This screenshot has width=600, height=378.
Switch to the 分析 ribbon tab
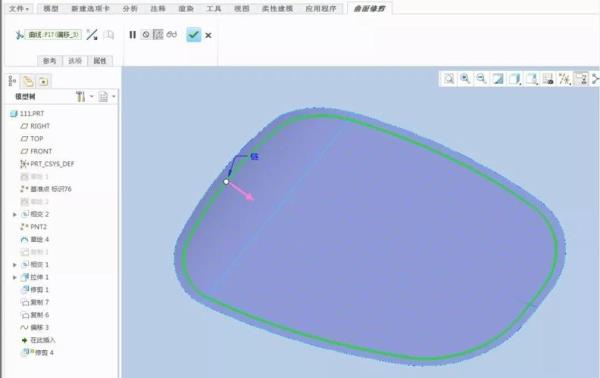tap(130, 8)
